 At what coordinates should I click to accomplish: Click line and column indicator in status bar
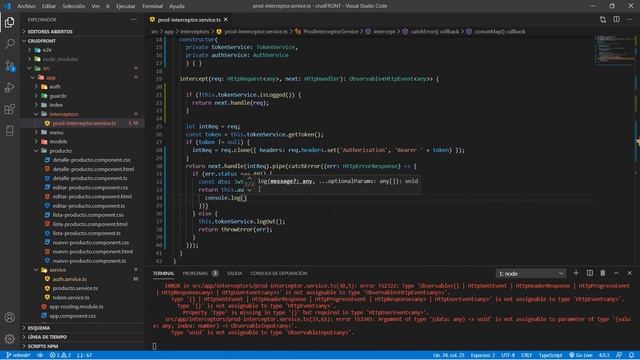coord(448,355)
